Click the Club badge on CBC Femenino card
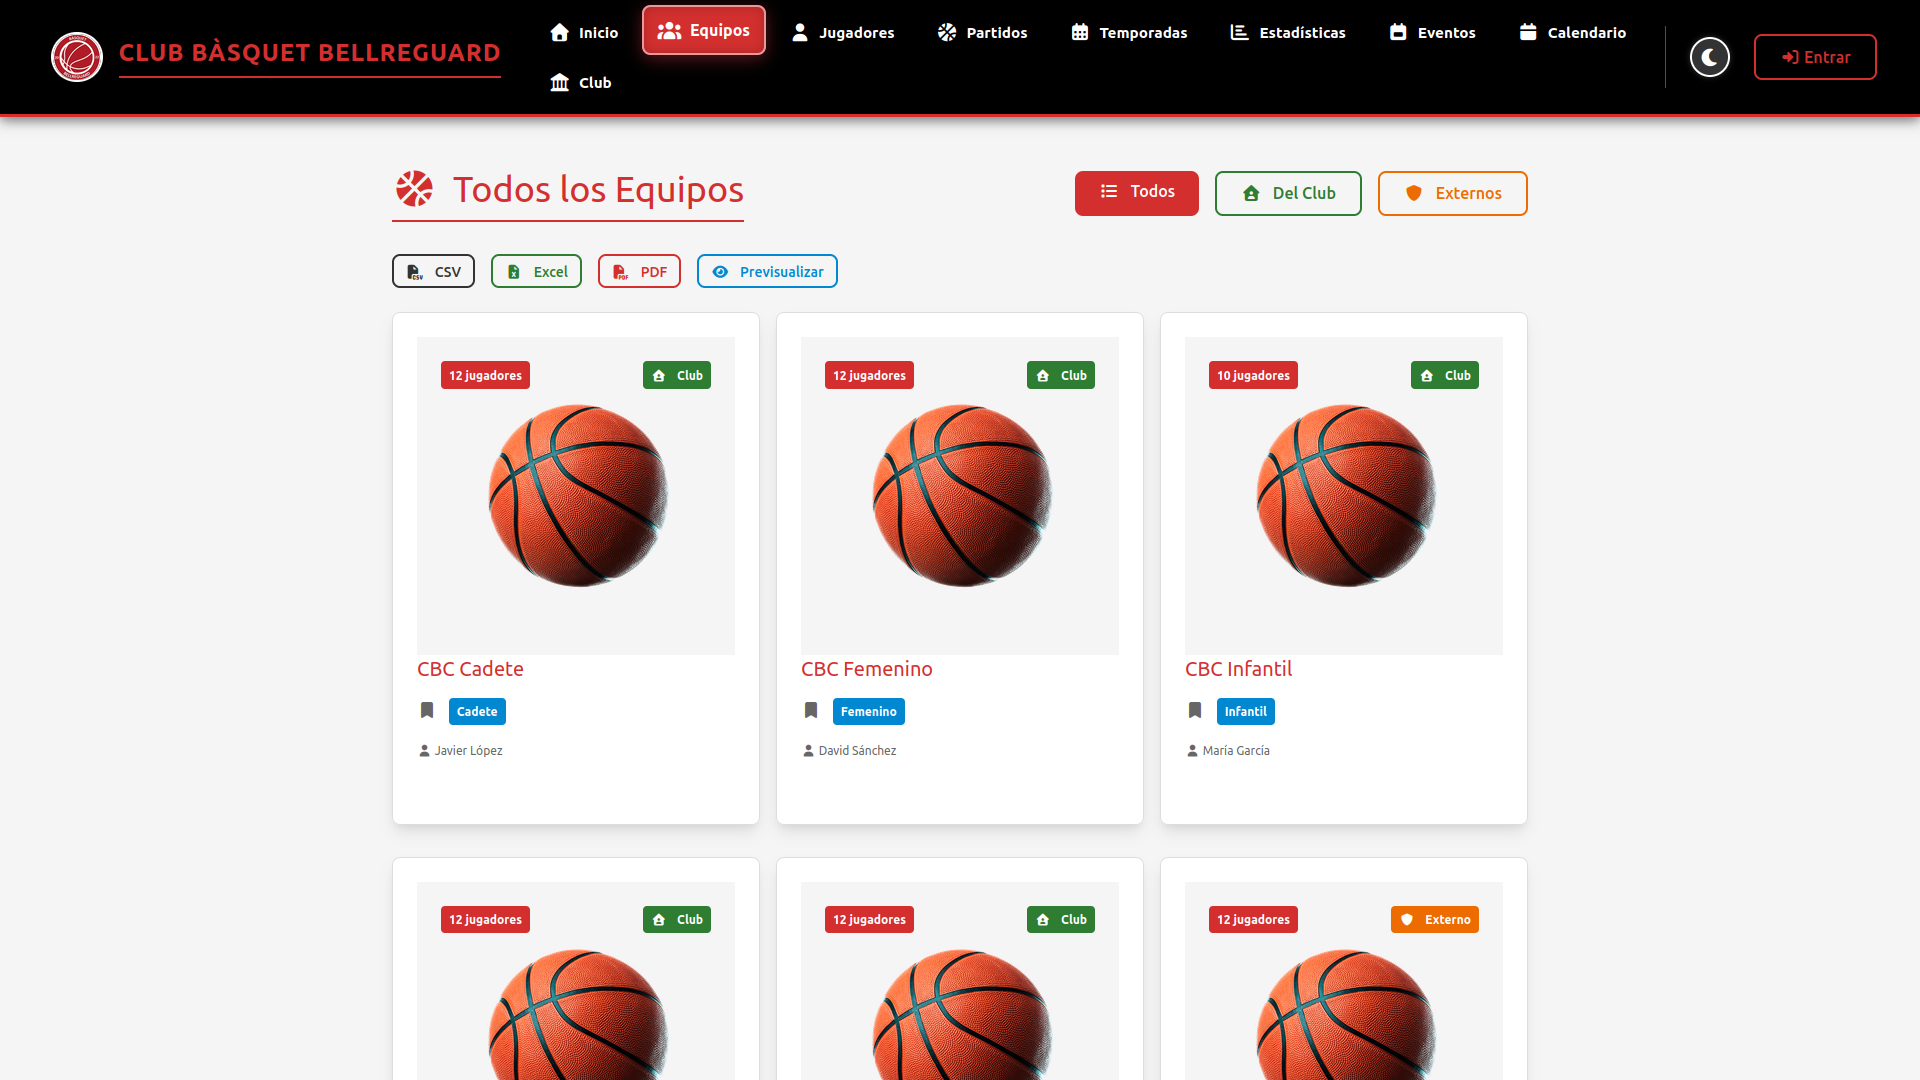 pyautogui.click(x=1061, y=375)
